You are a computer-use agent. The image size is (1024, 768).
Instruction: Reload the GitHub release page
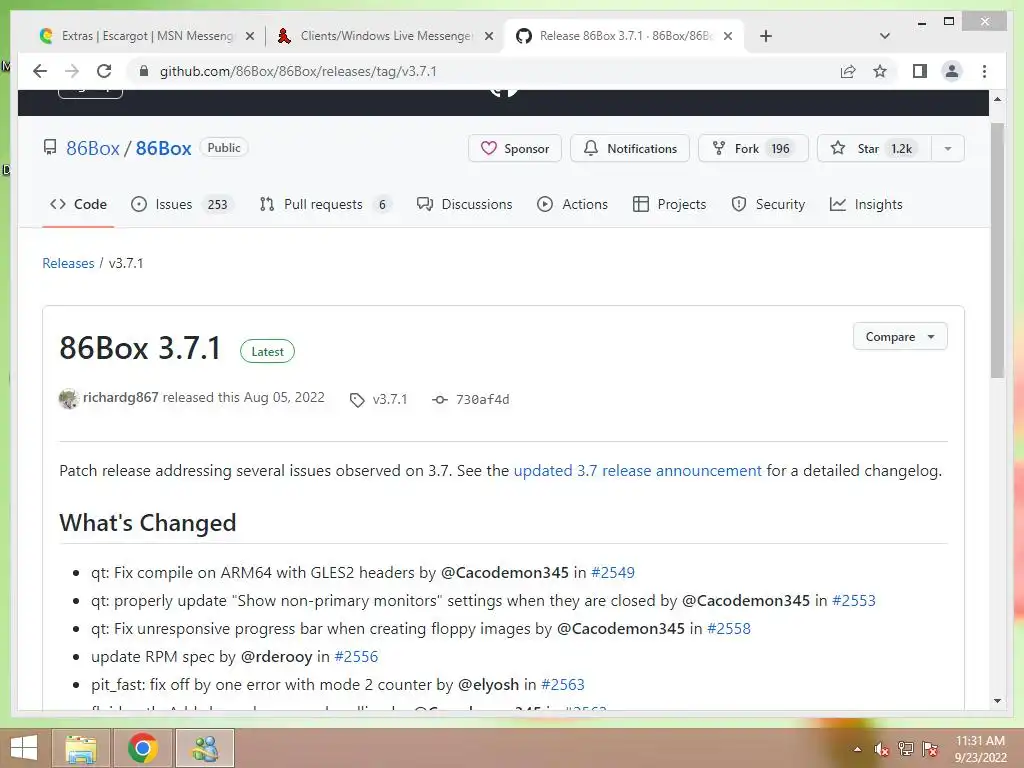tap(104, 71)
